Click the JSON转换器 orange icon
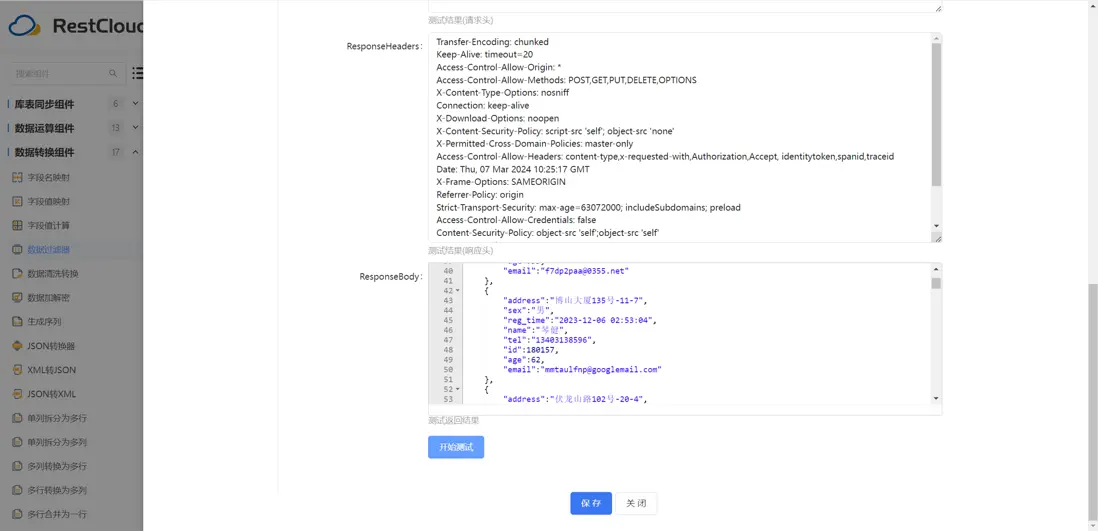 (17, 346)
